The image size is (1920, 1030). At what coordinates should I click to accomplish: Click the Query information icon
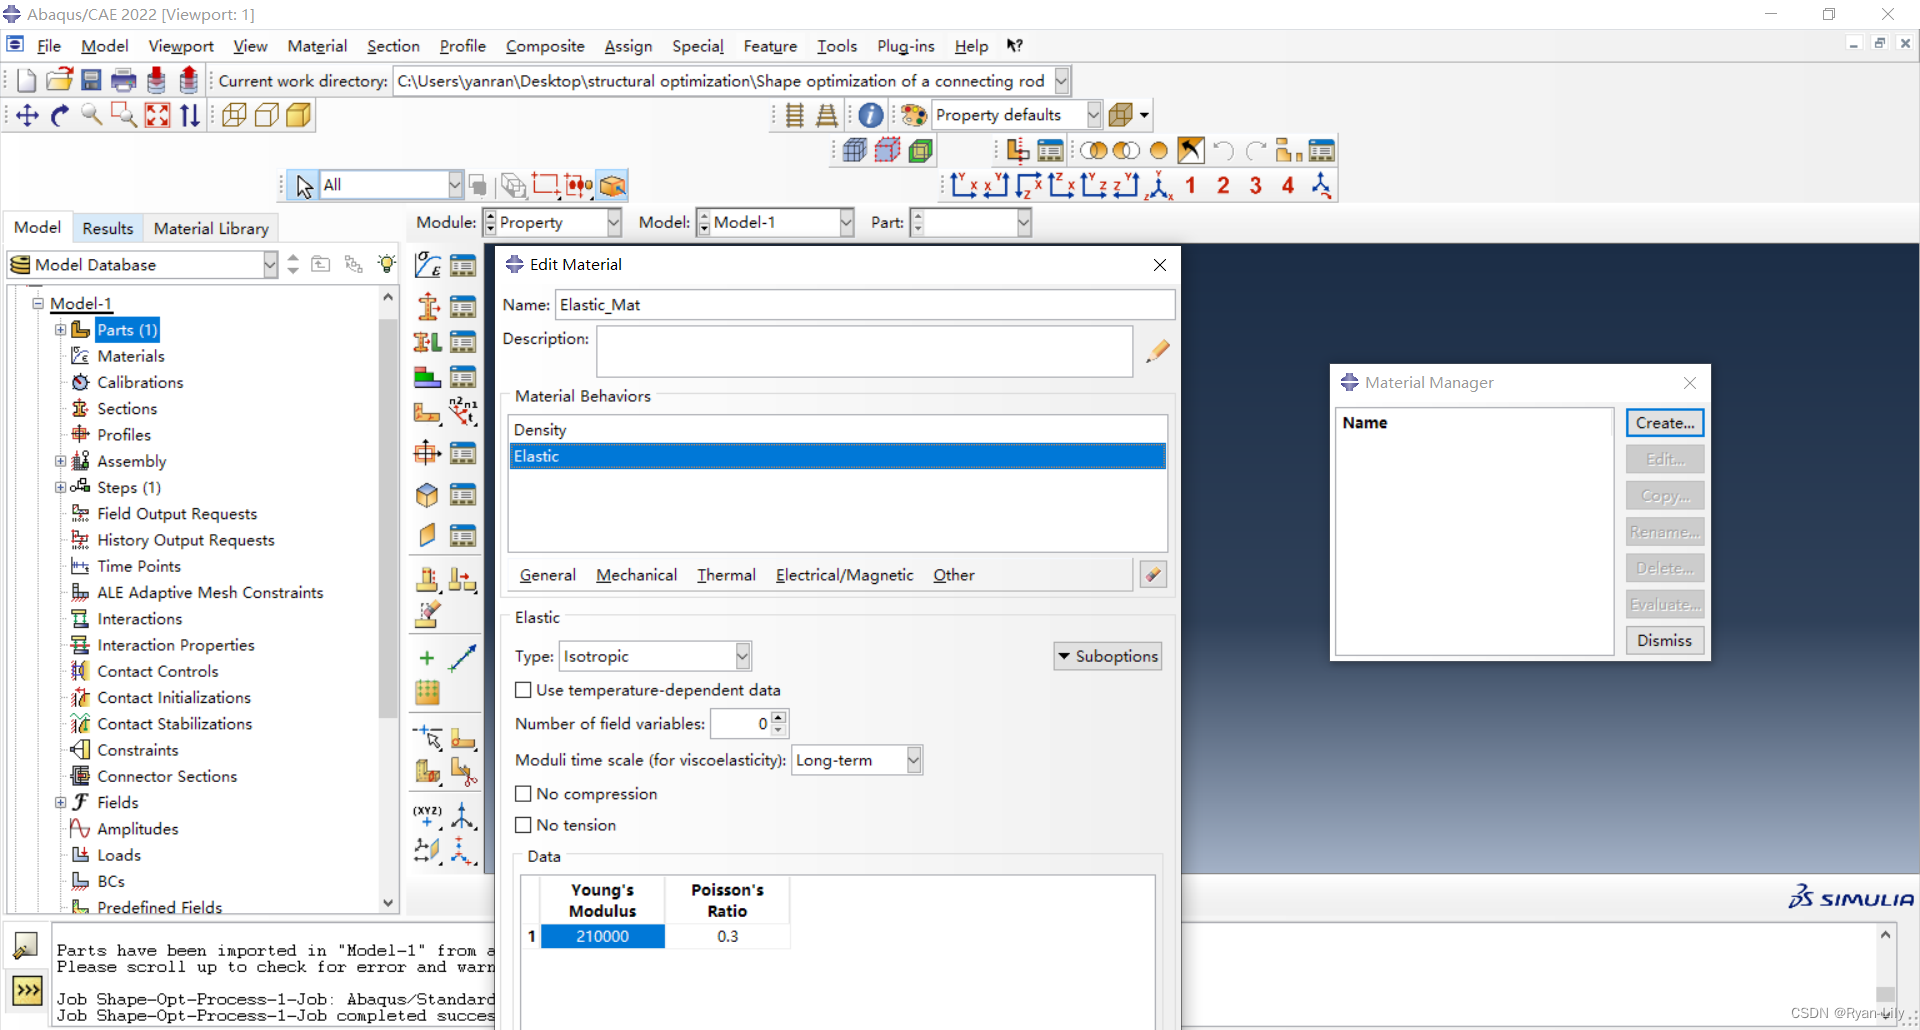tap(871, 115)
